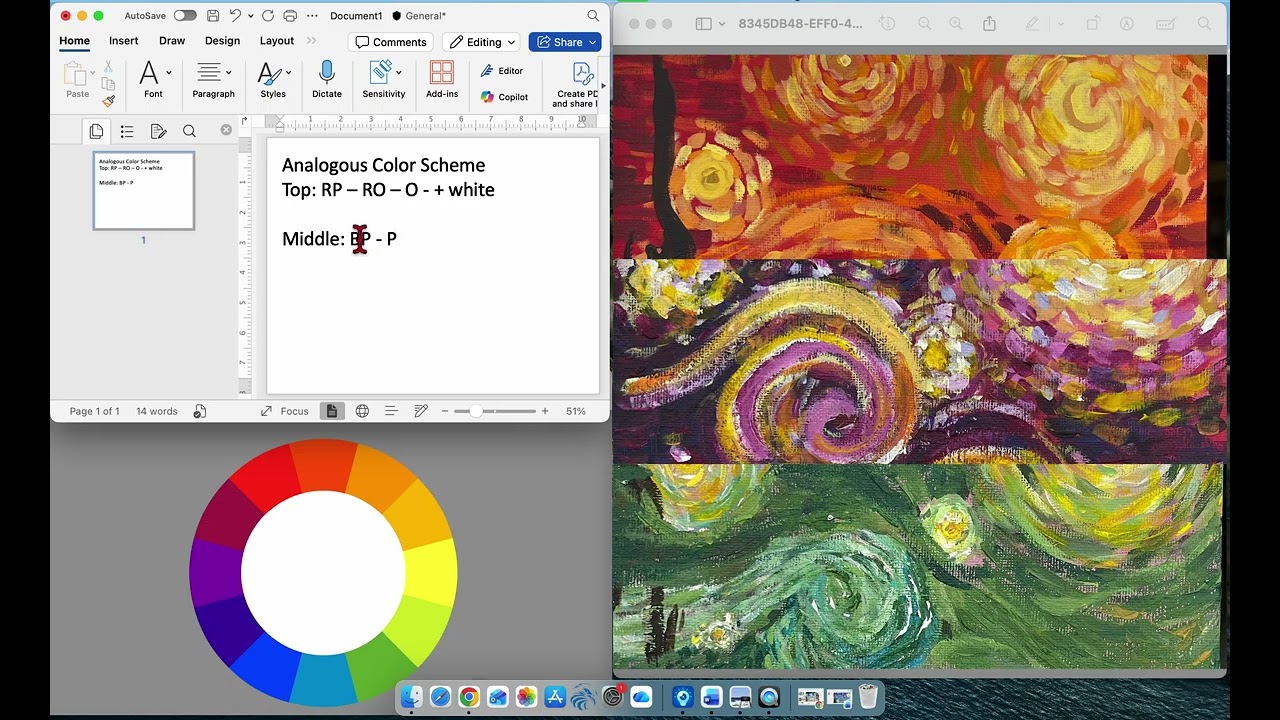Open Copilot from the ribbon
Image resolution: width=1280 pixels, height=720 pixels.
(x=504, y=97)
